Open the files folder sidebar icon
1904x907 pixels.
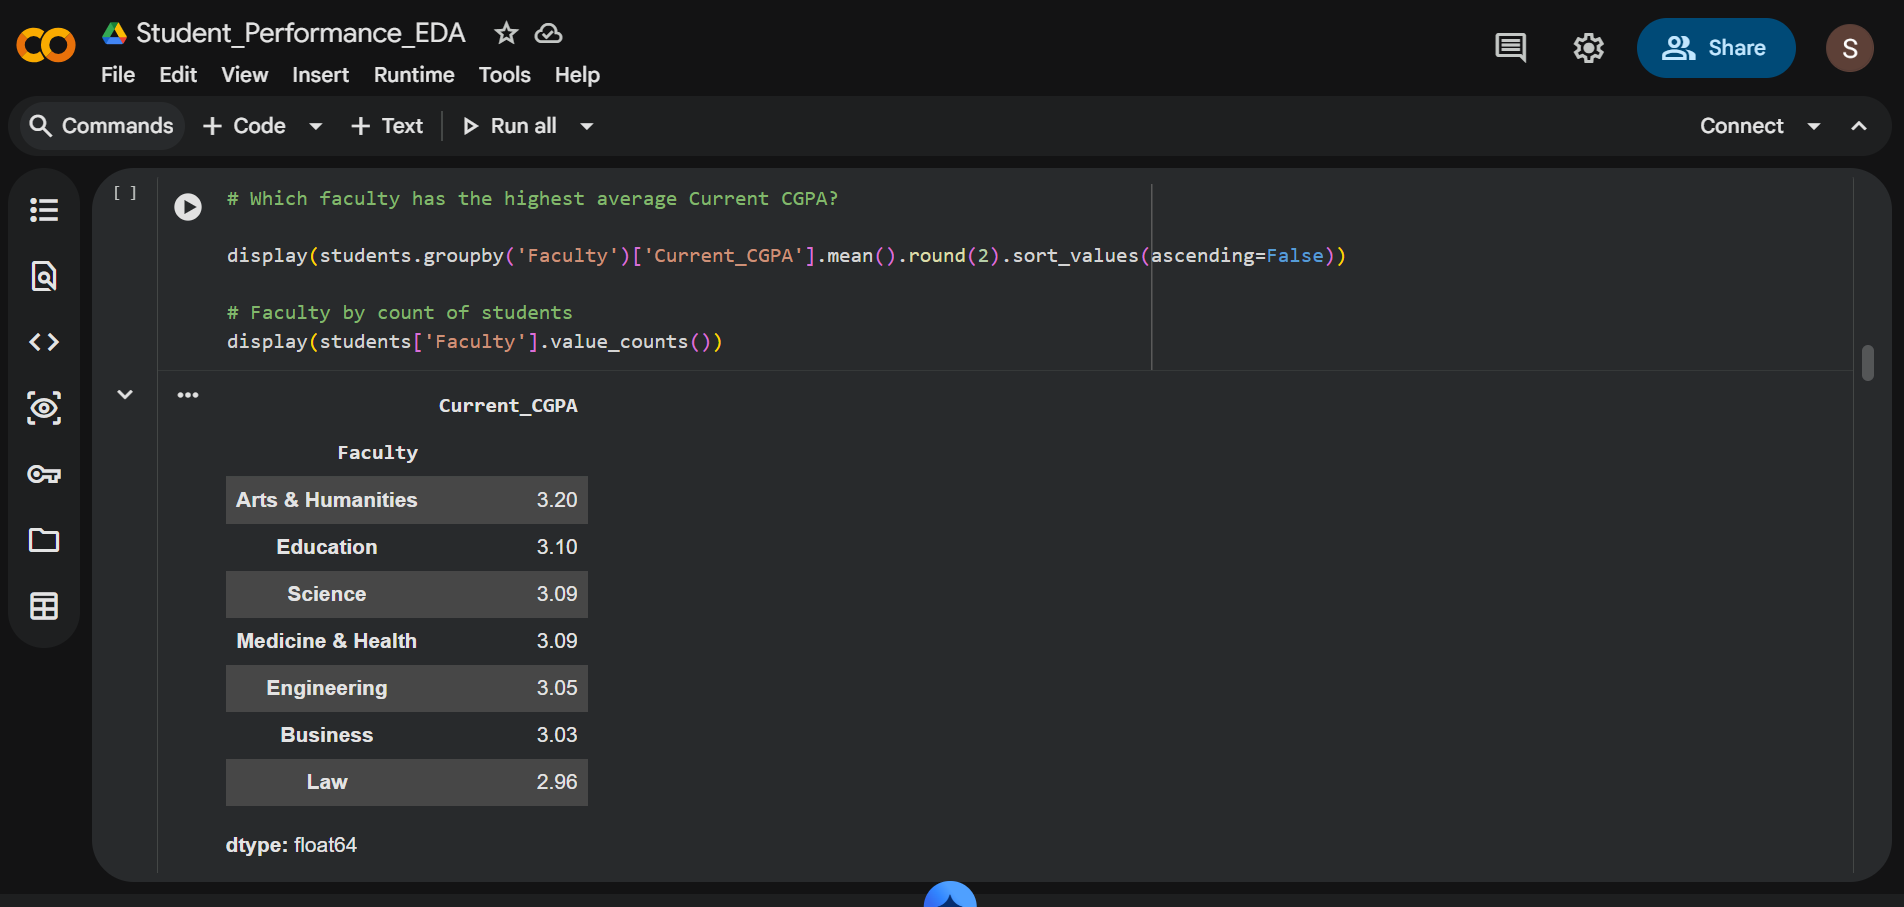[44, 540]
